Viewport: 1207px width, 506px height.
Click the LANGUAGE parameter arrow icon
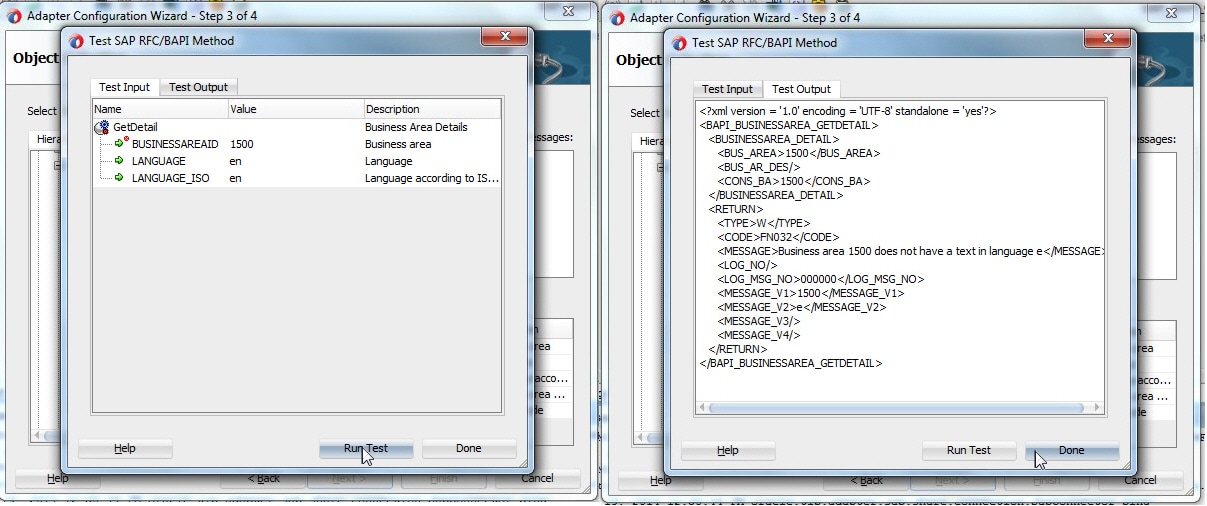(120, 161)
